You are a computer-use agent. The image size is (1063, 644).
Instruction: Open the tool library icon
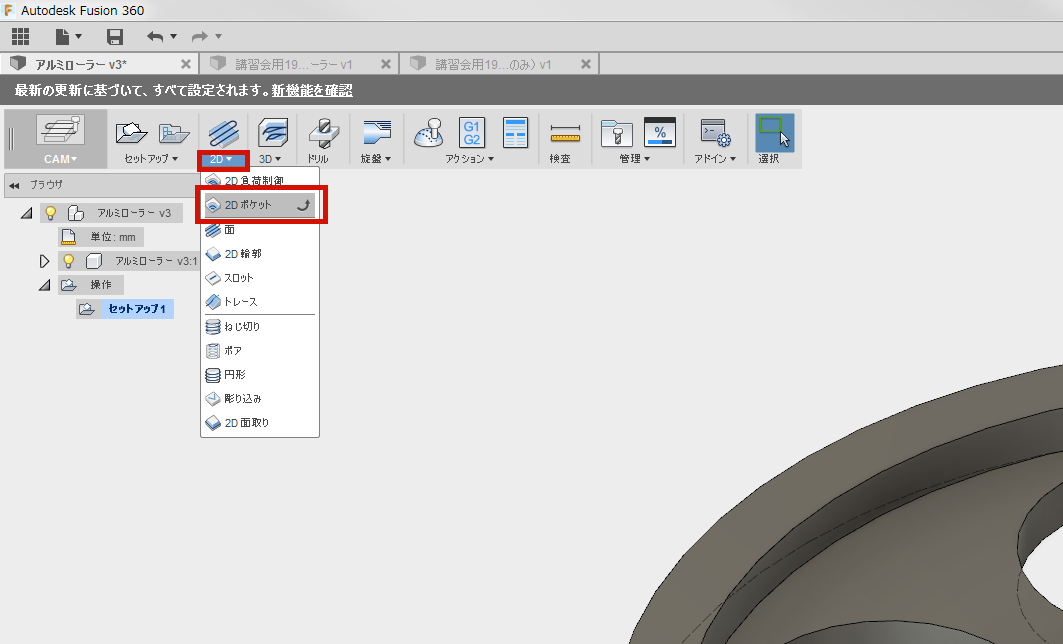coord(616,133)
